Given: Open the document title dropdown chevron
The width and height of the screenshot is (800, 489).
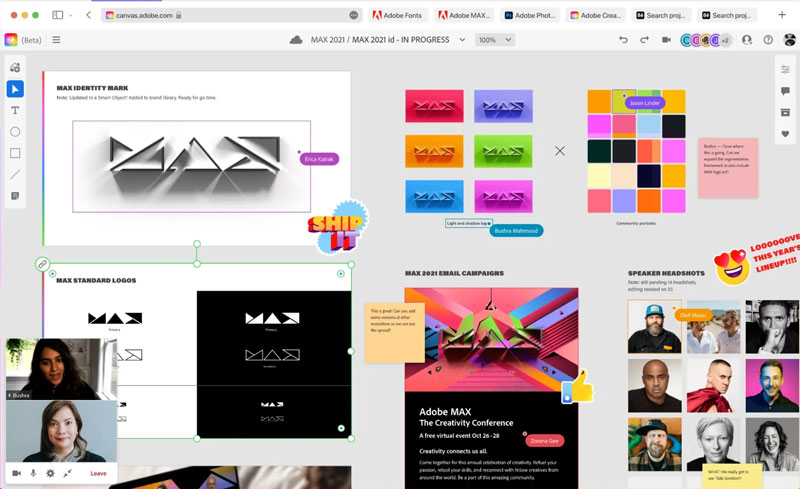Looking at the screenshot, I should [462, 40].
